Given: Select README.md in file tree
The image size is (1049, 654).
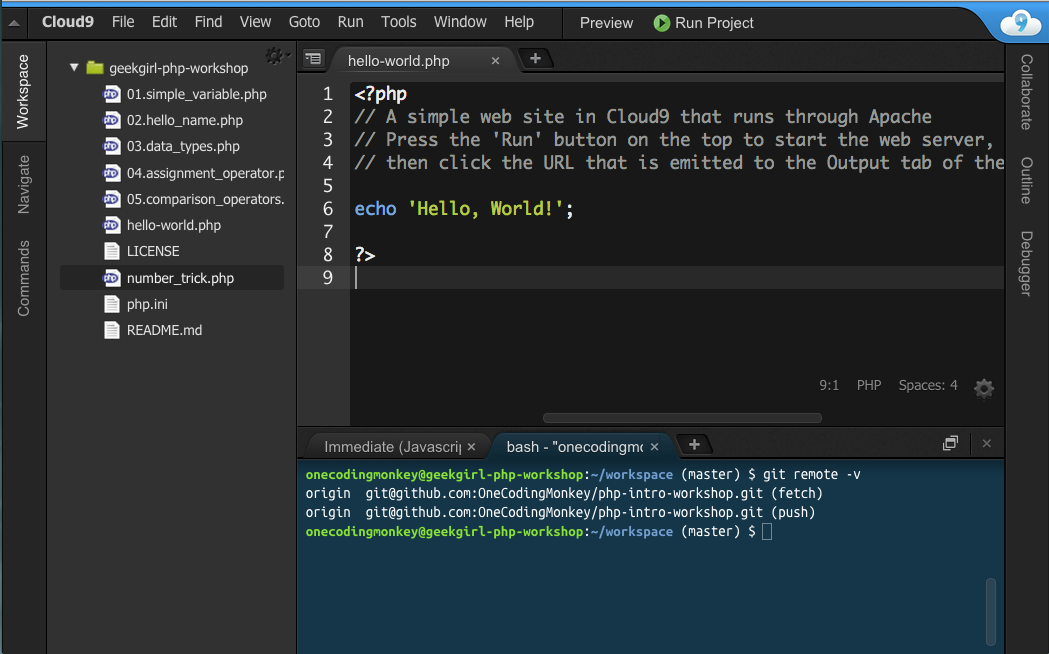Looking at the screenshot, I should [x=165, y=330].
